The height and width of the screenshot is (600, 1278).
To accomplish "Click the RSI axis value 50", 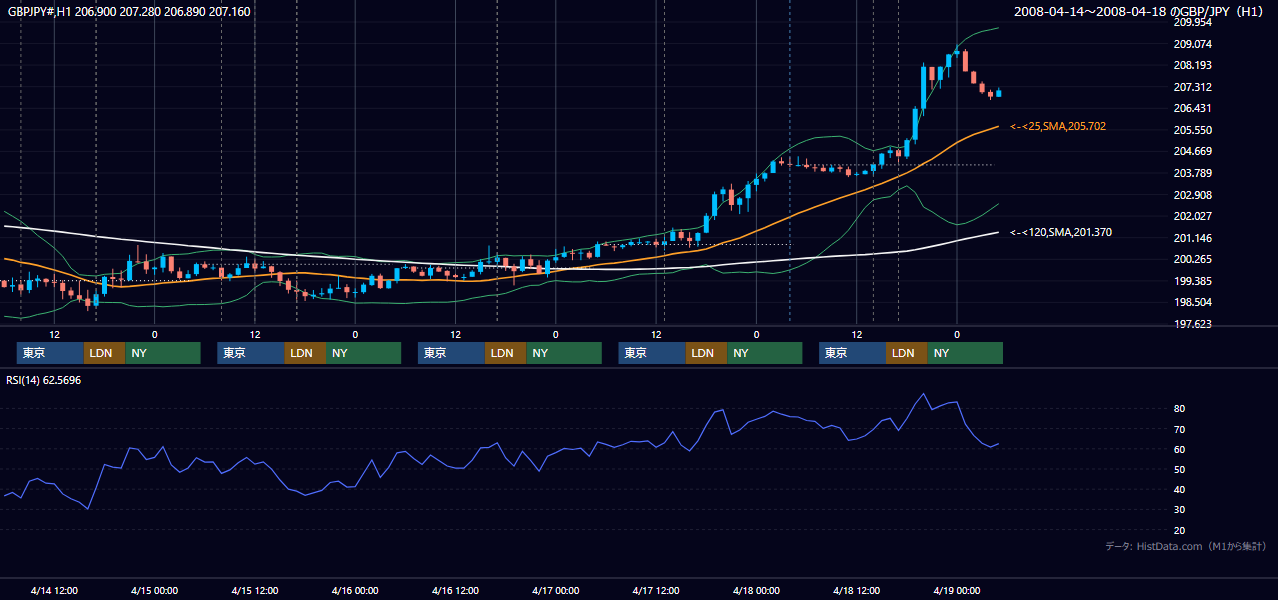I will point(1180,469).
